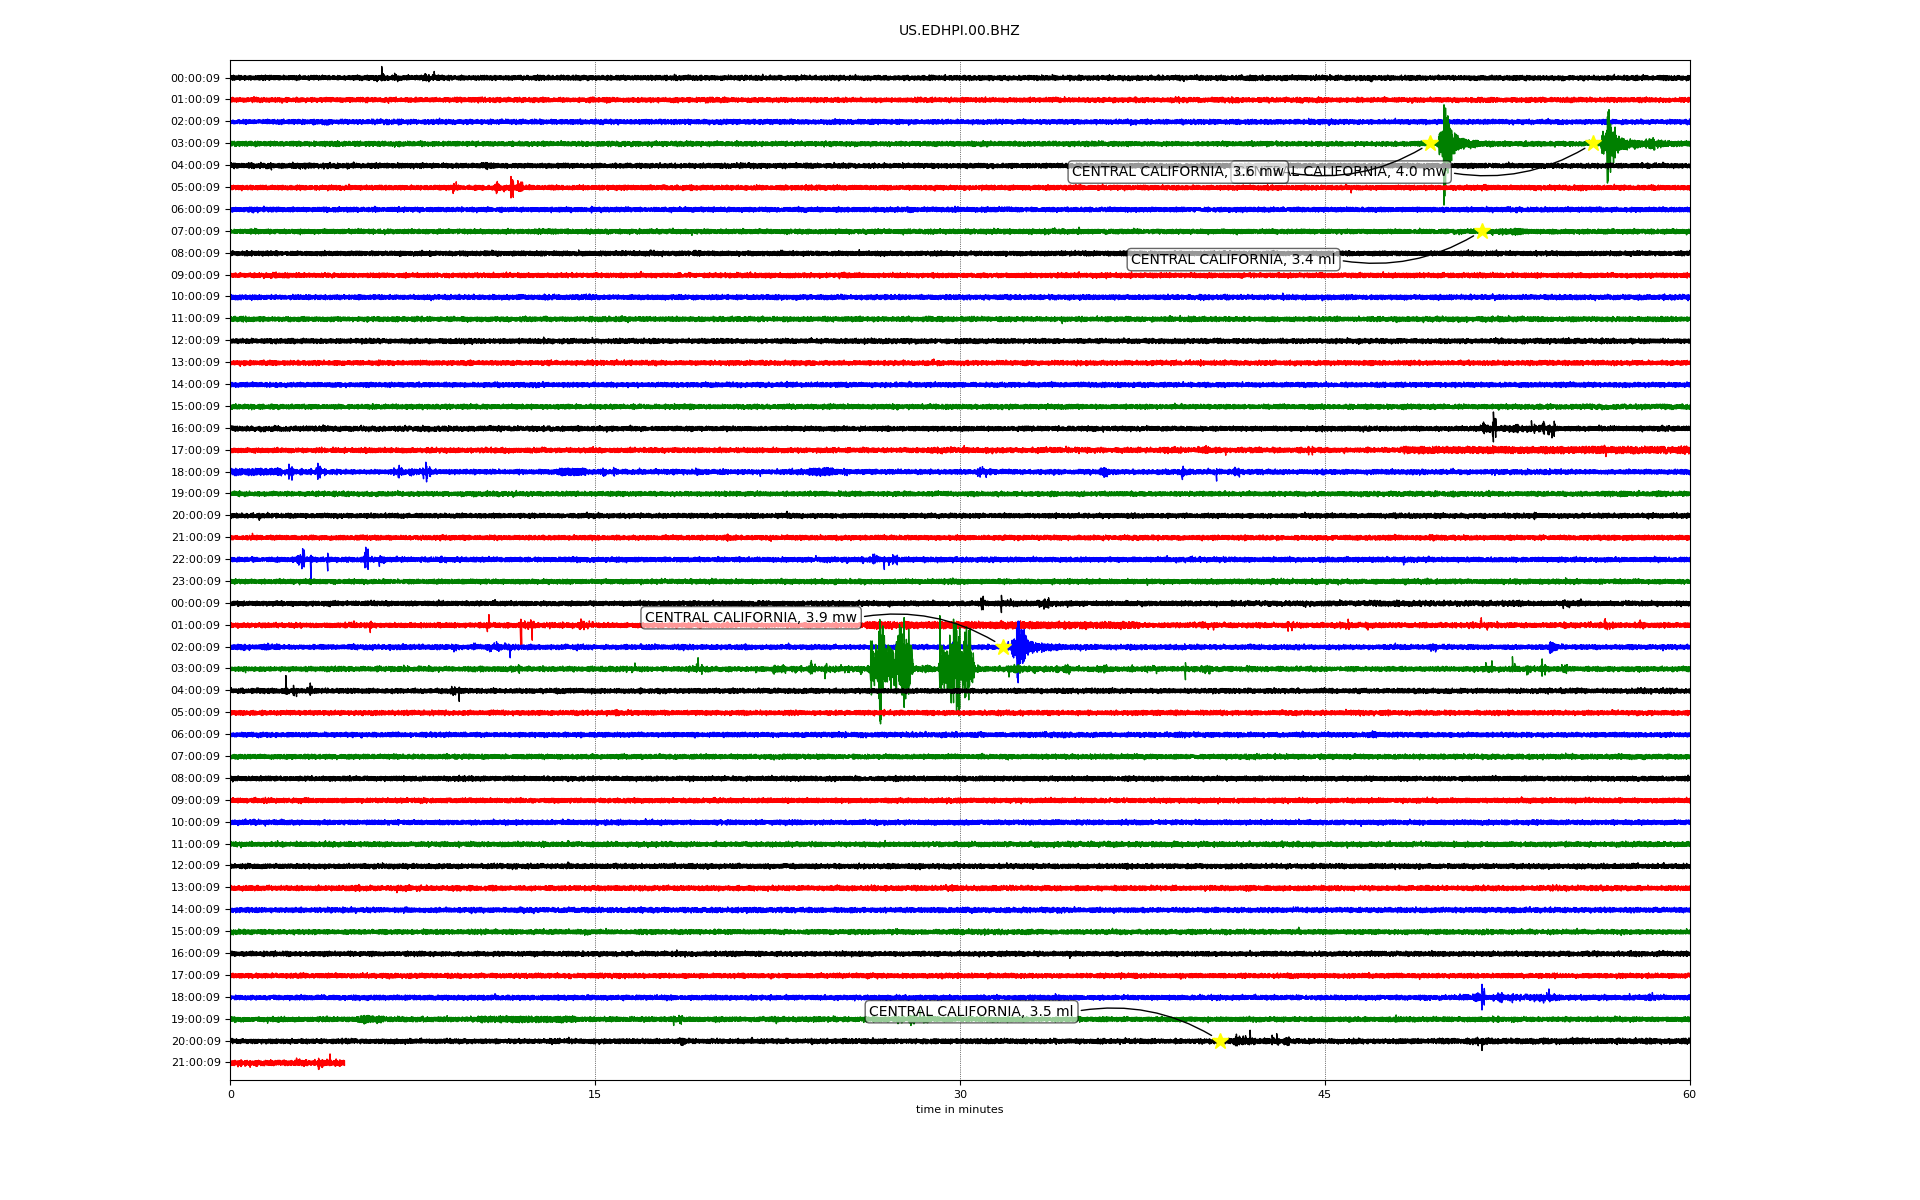Image resolution: width=1920 pixels, height=1200 pixels.
Task: Click the 15 tick on the time axis
Action: click(x=595, y=1094)
